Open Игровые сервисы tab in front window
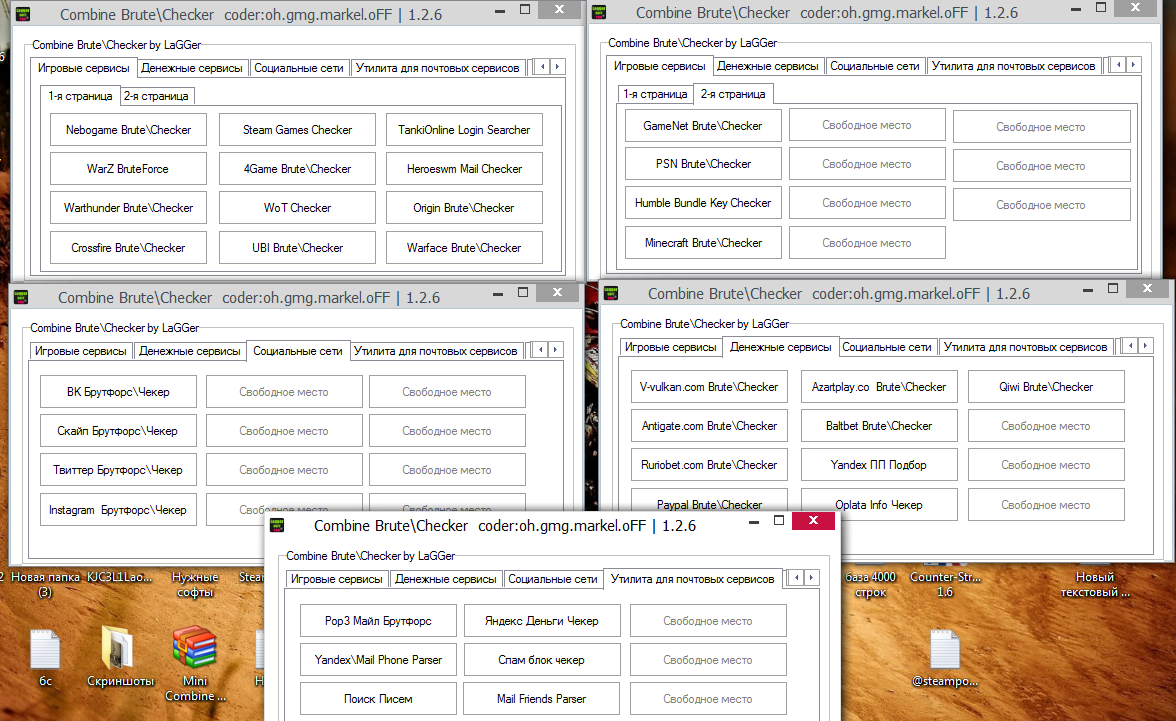Screen dimensions: 1176x721 pos(337,579)
